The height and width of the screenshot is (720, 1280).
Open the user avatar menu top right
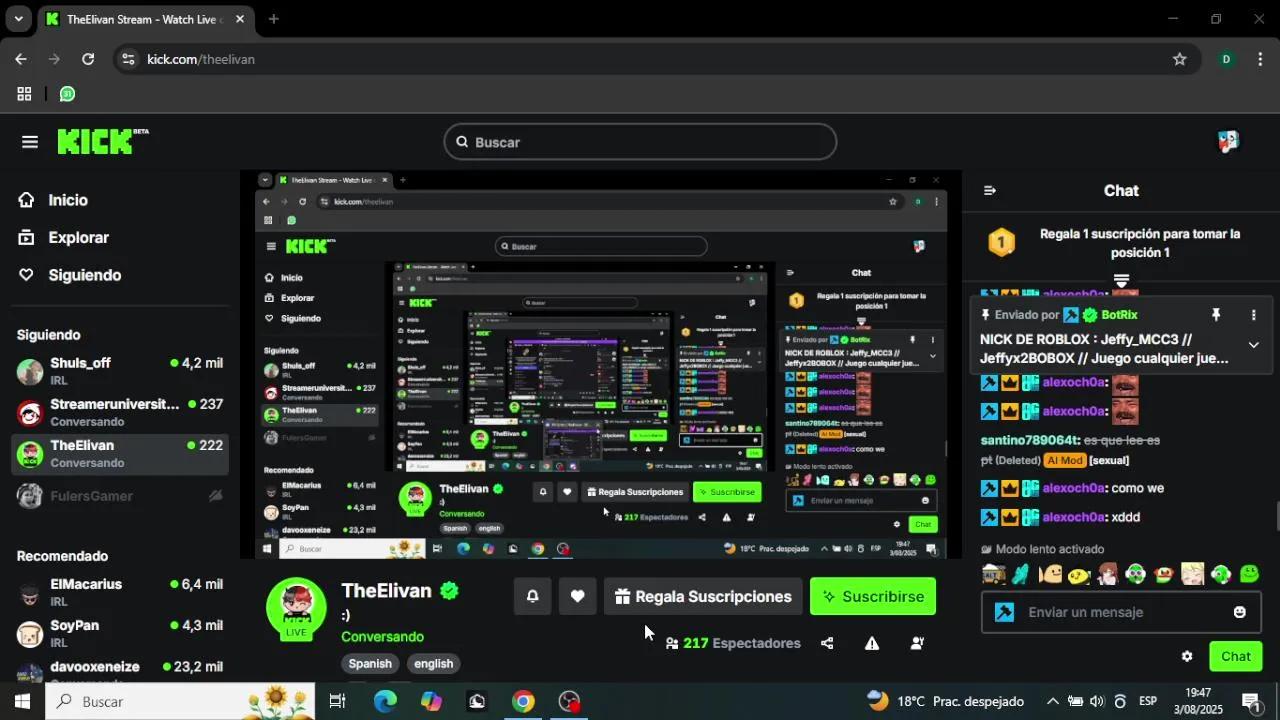coord(1228,141)
